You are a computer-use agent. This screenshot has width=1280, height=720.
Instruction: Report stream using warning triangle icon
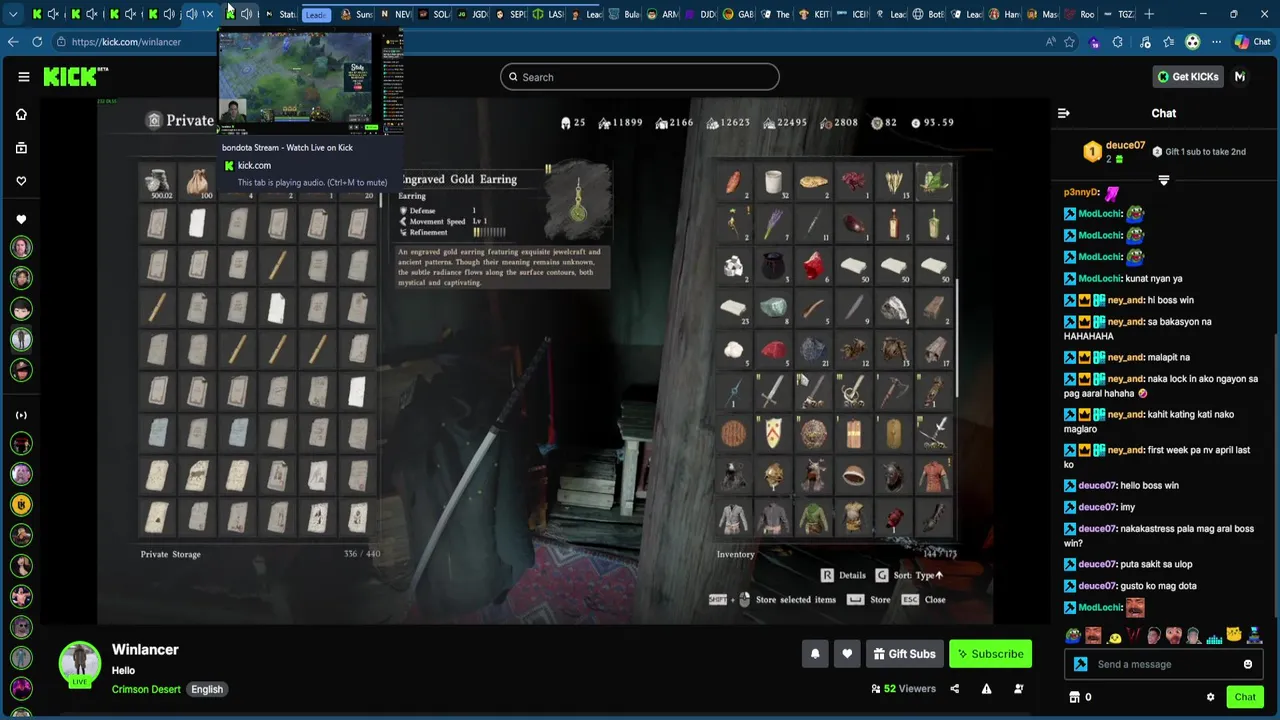986,689
